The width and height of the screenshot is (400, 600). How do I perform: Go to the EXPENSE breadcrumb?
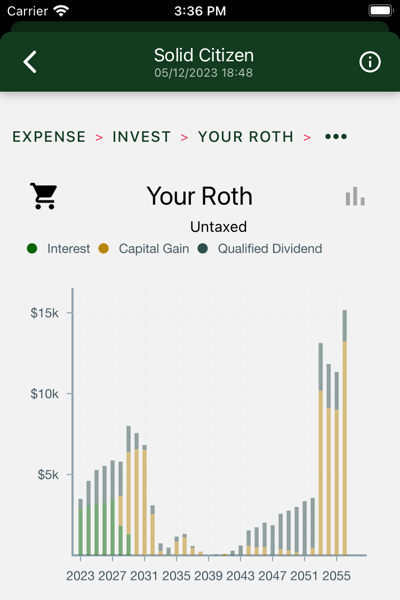tap(49, 137)
